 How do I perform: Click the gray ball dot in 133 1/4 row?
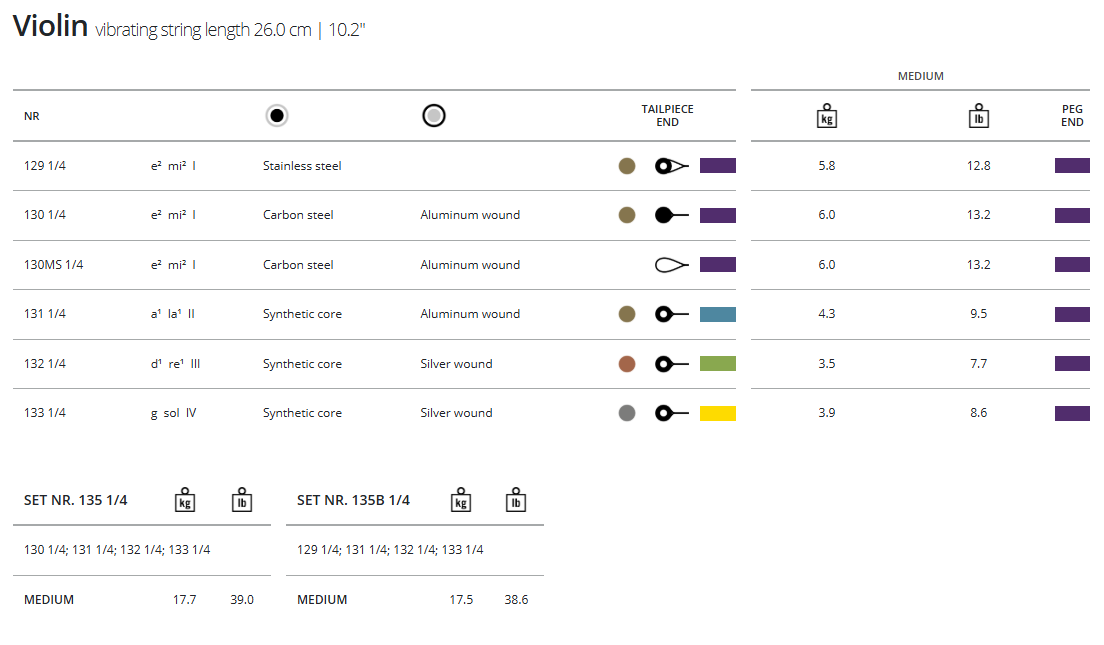627,413
